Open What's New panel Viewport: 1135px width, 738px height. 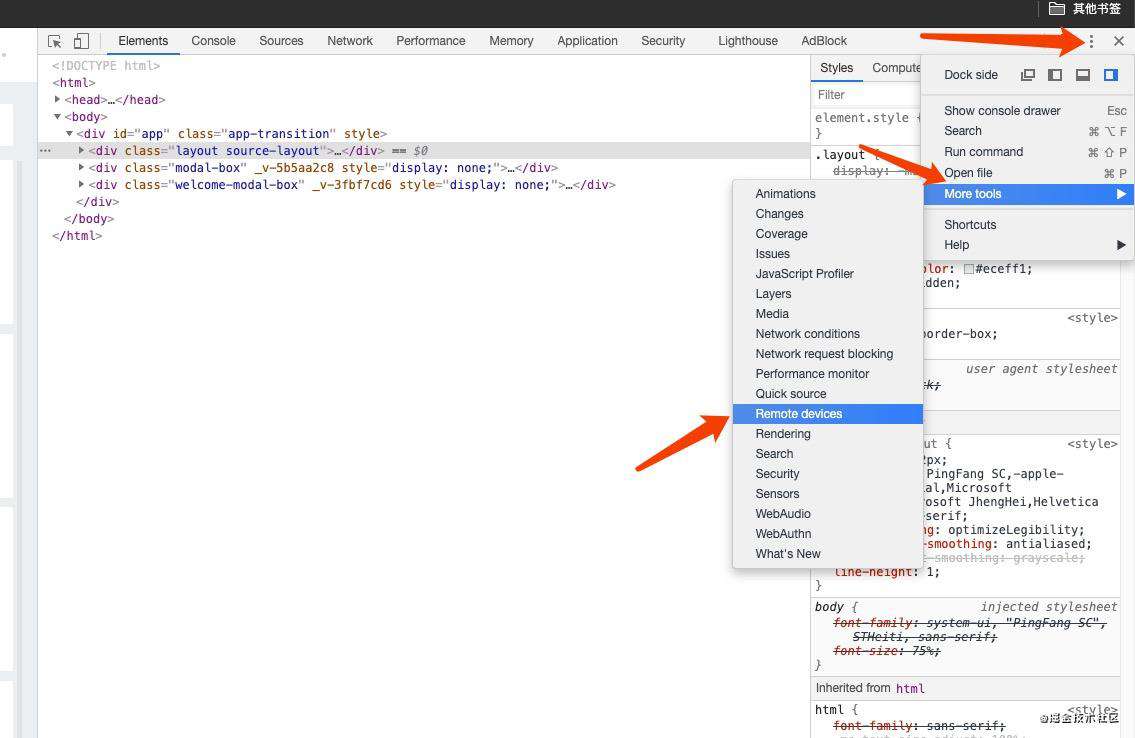(x=828, y=554)
